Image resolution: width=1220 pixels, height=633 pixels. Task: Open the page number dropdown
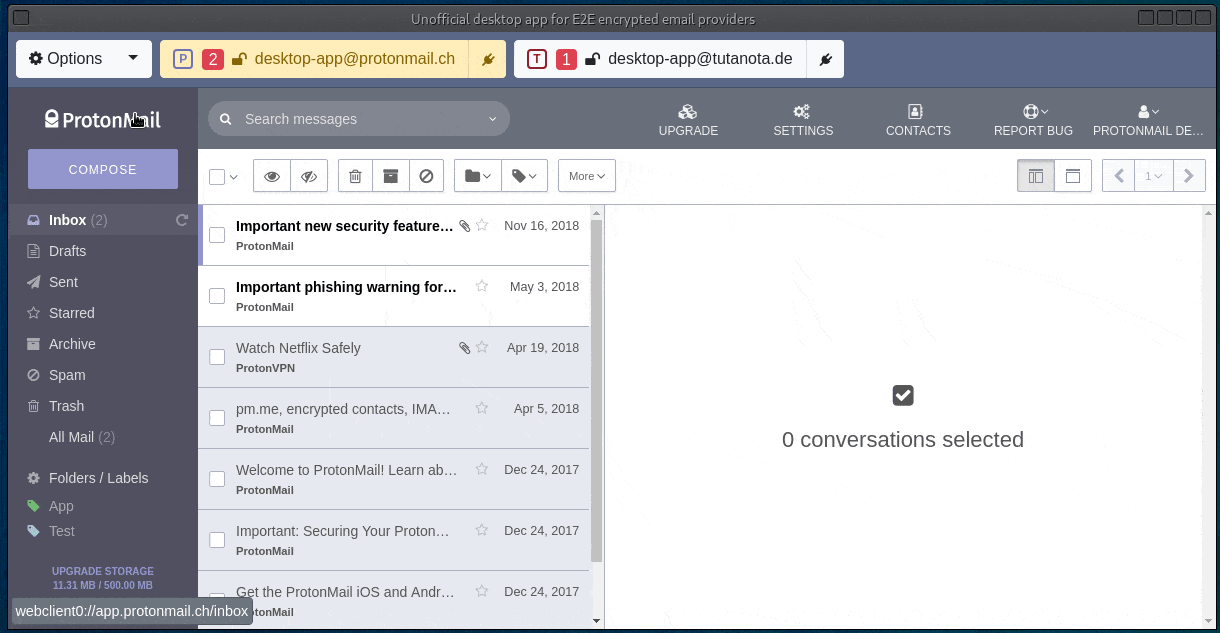coord(1154,176)
